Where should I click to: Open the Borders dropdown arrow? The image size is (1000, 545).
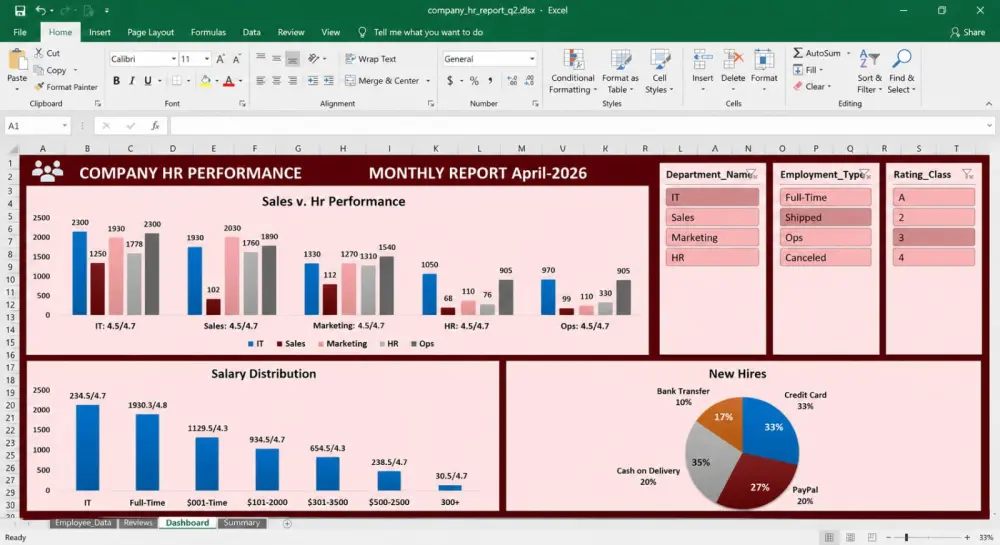[x=189, y=81]
